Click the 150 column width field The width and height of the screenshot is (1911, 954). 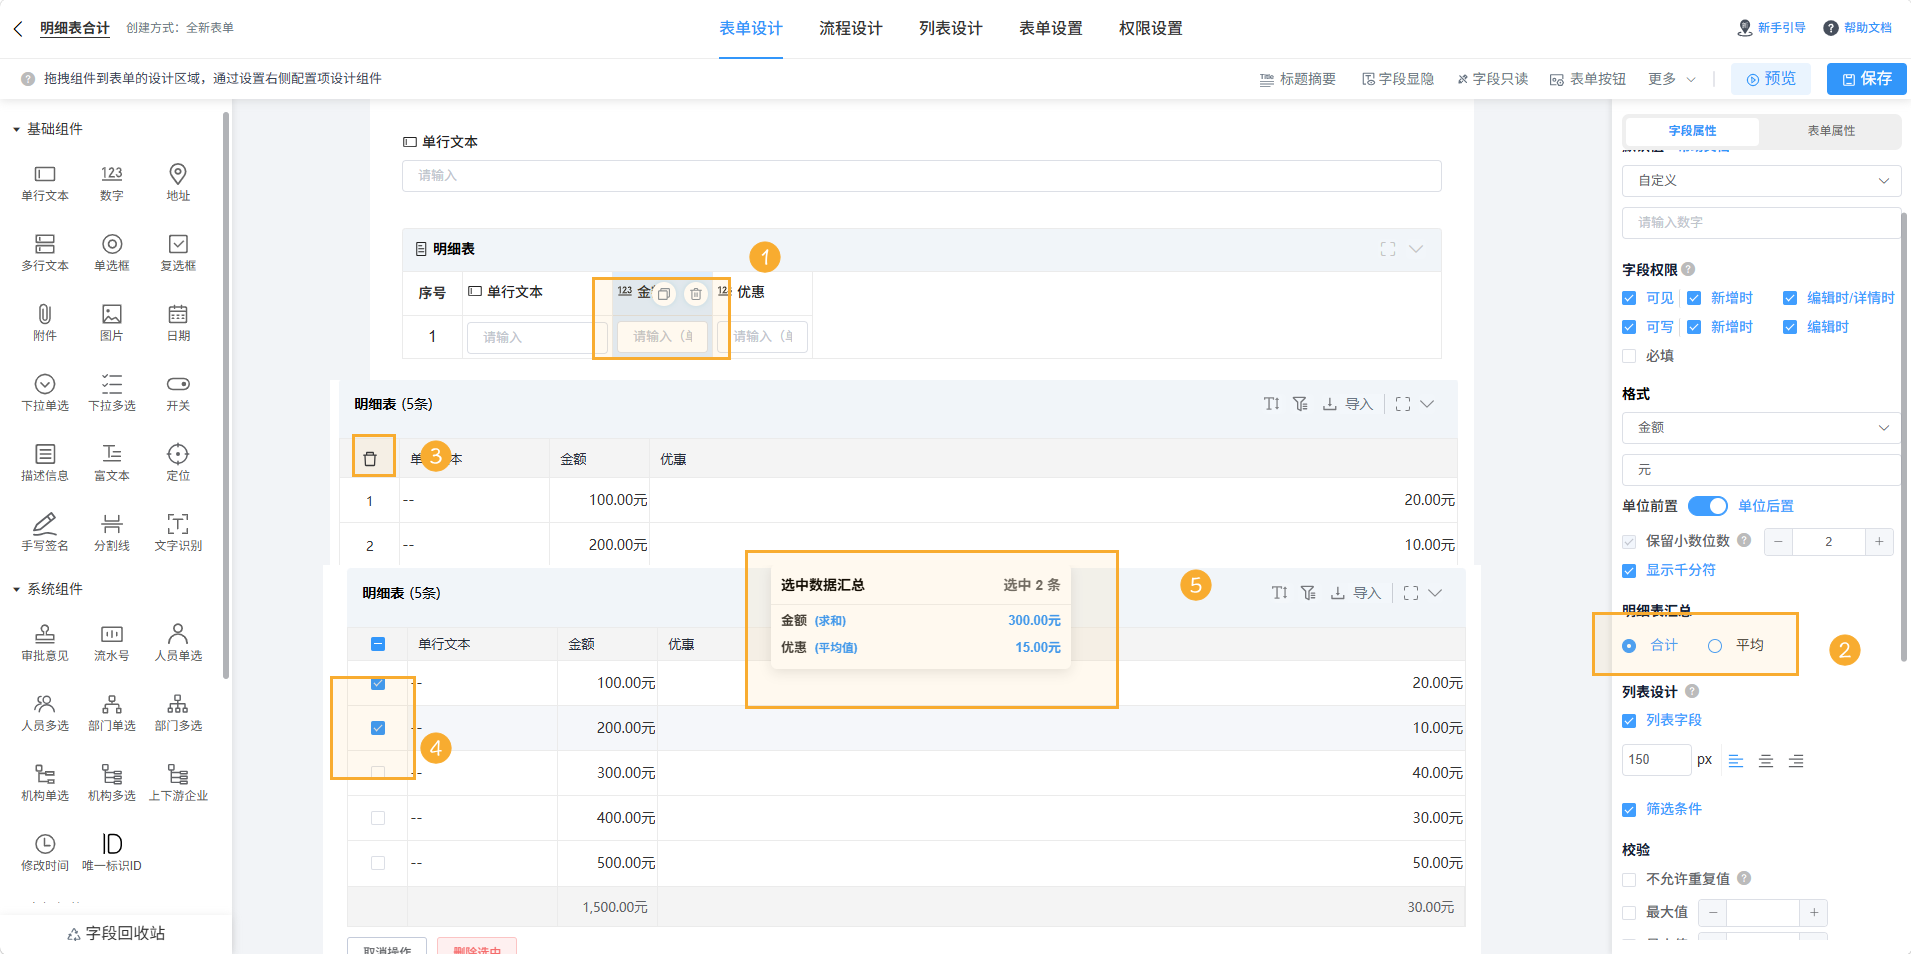(x=1656, y=760)
